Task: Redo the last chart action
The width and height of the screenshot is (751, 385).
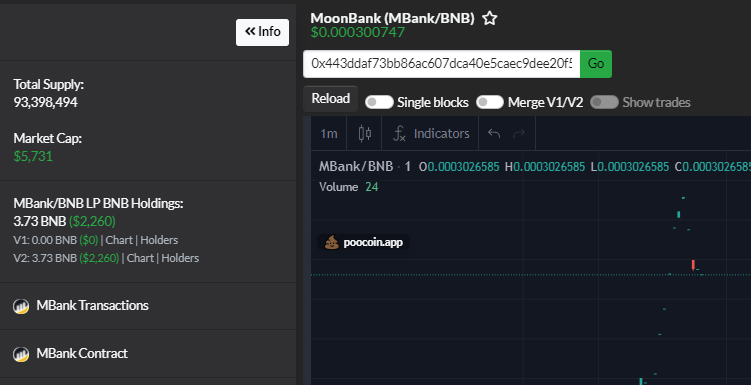Action: 519,134
